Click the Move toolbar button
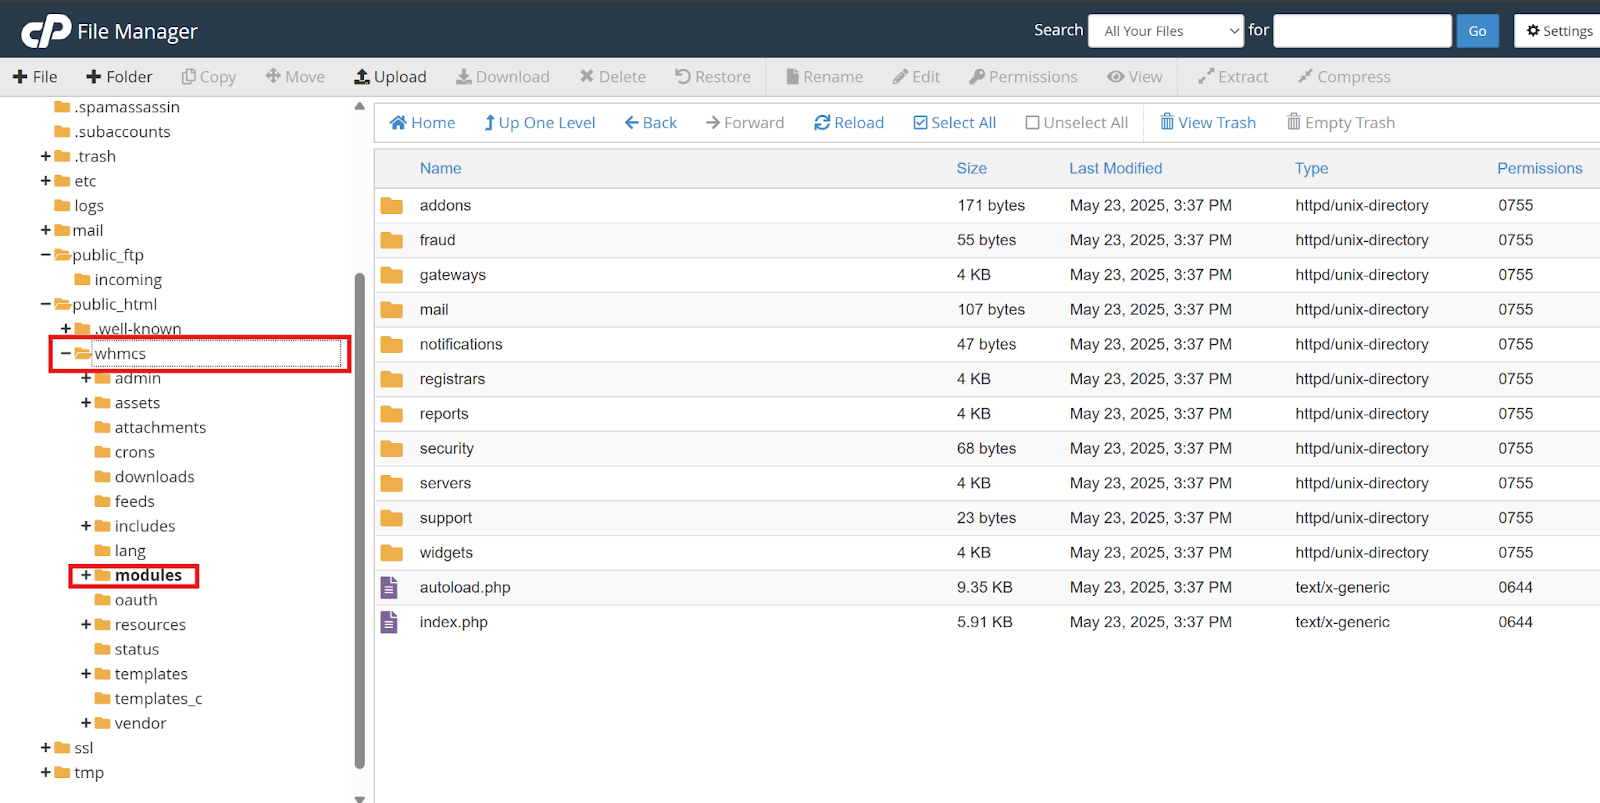The width and height of the screenshot is (1600, 803). tap(295, 77)
